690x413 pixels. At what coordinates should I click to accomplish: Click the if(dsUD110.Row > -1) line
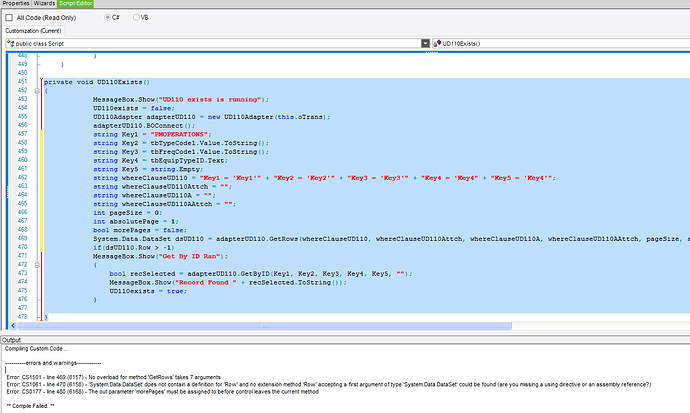pyautogui.click(x=134, y=248)
